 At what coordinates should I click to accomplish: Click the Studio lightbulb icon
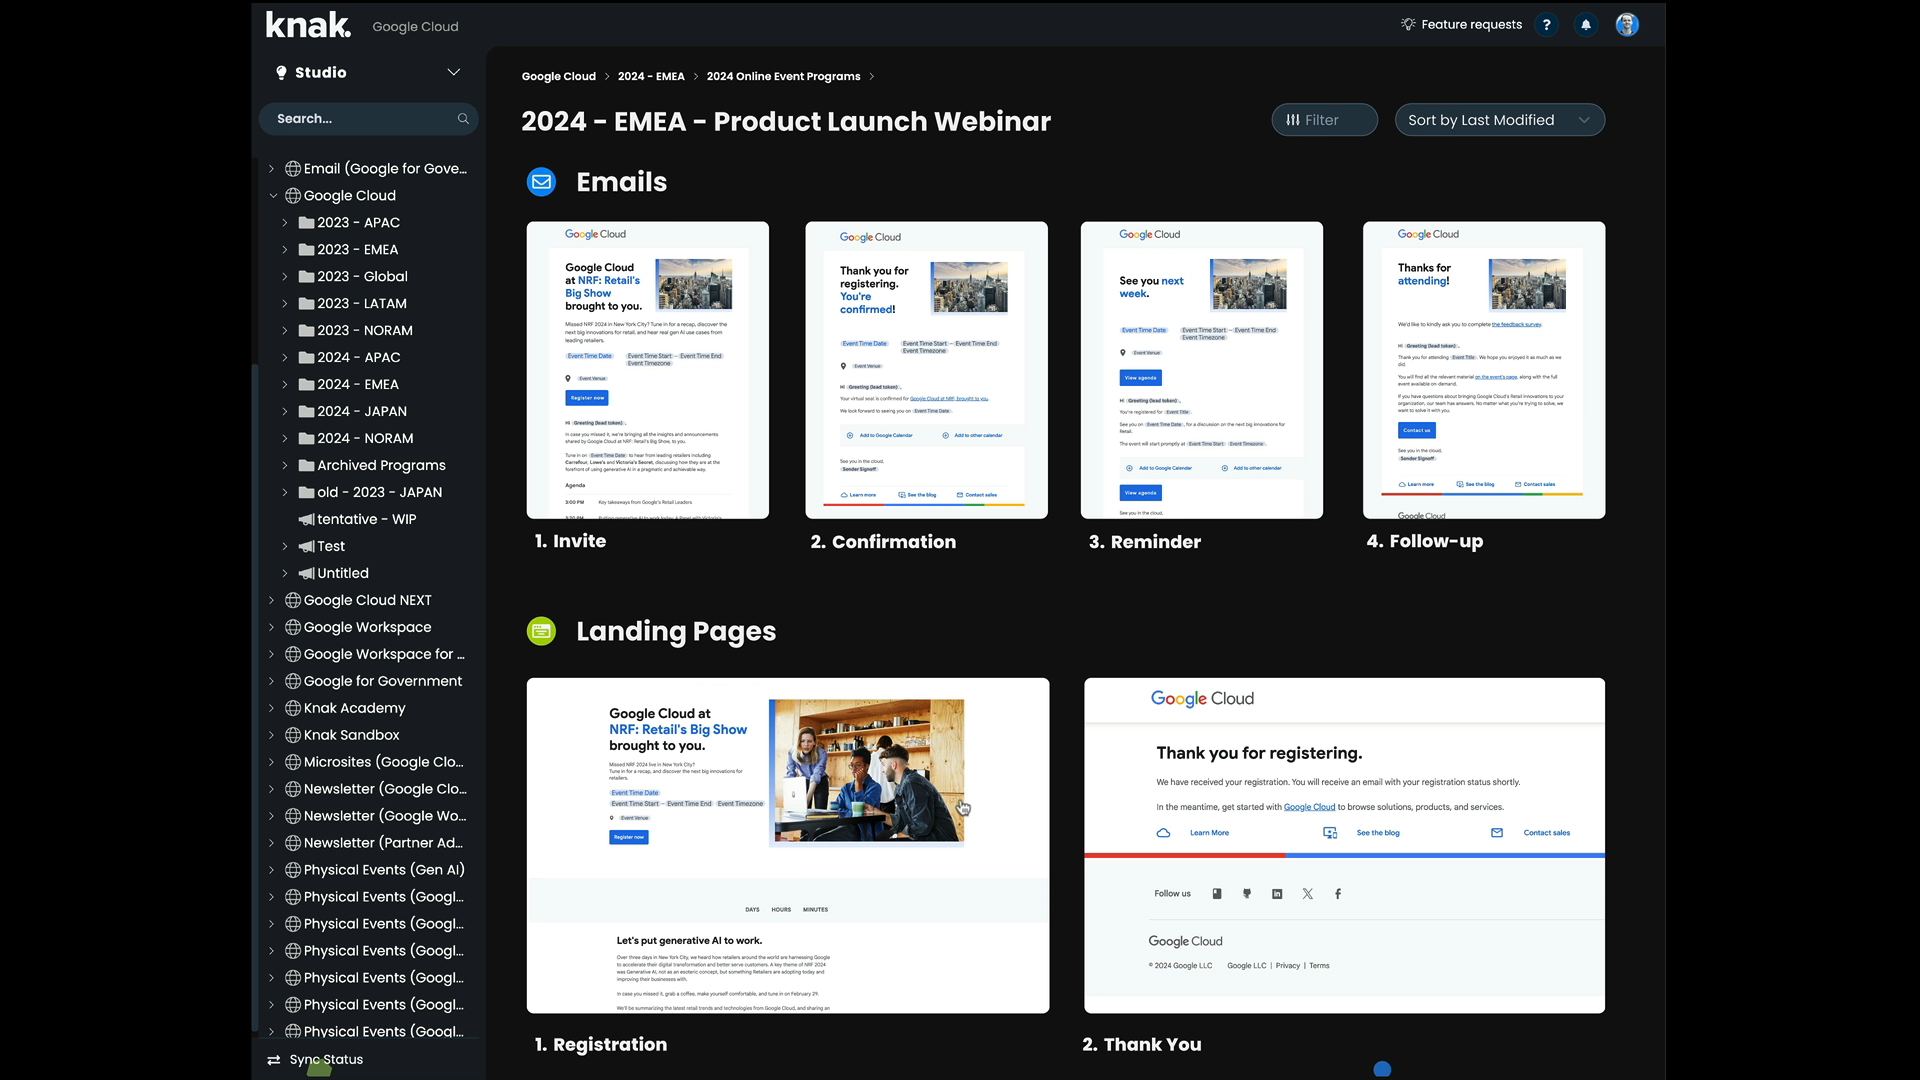281,73
